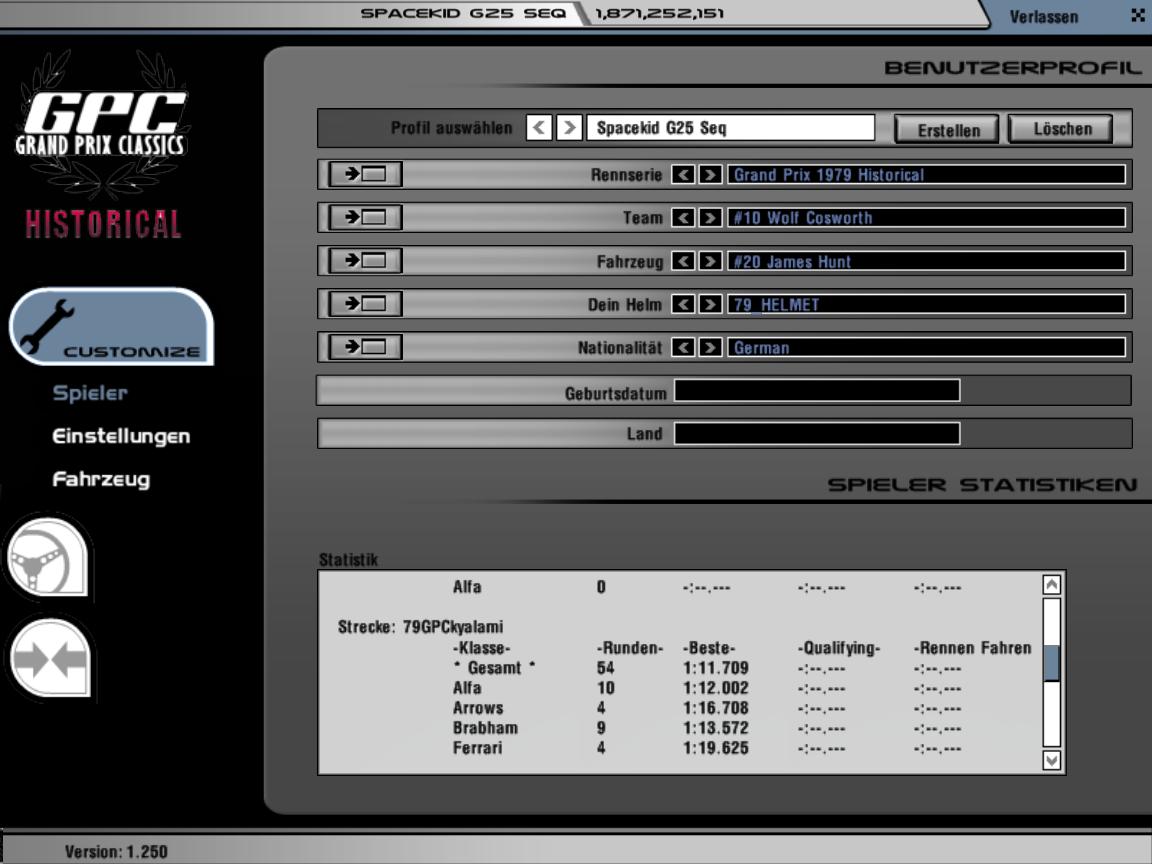The height and width of the screenshot is (864, 1152).
Task: Choose next Fahrzeug driver
Action: [710, 262]
